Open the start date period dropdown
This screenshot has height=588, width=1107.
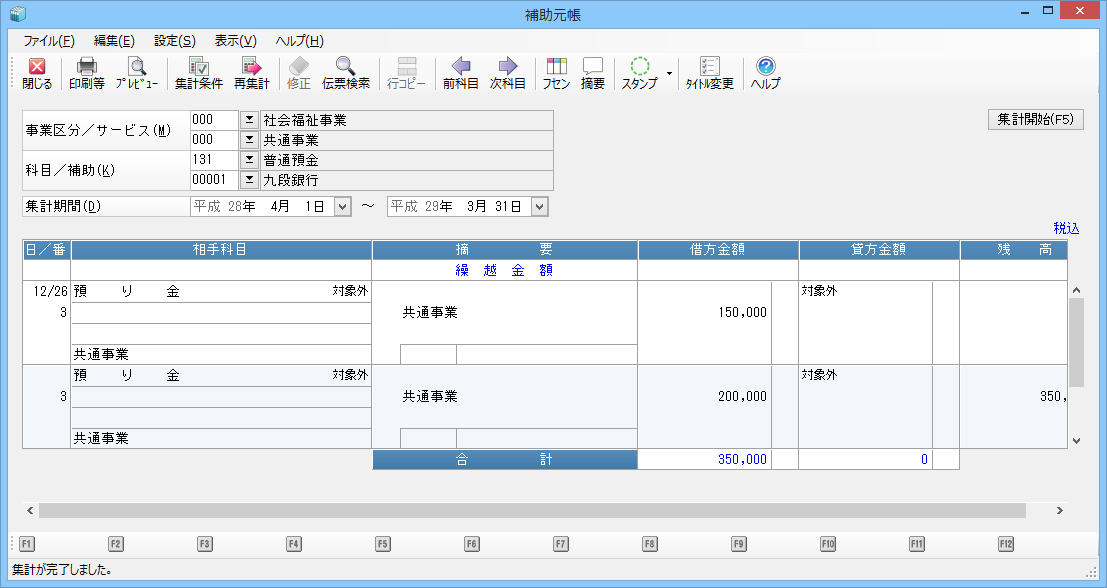point(342,206)
